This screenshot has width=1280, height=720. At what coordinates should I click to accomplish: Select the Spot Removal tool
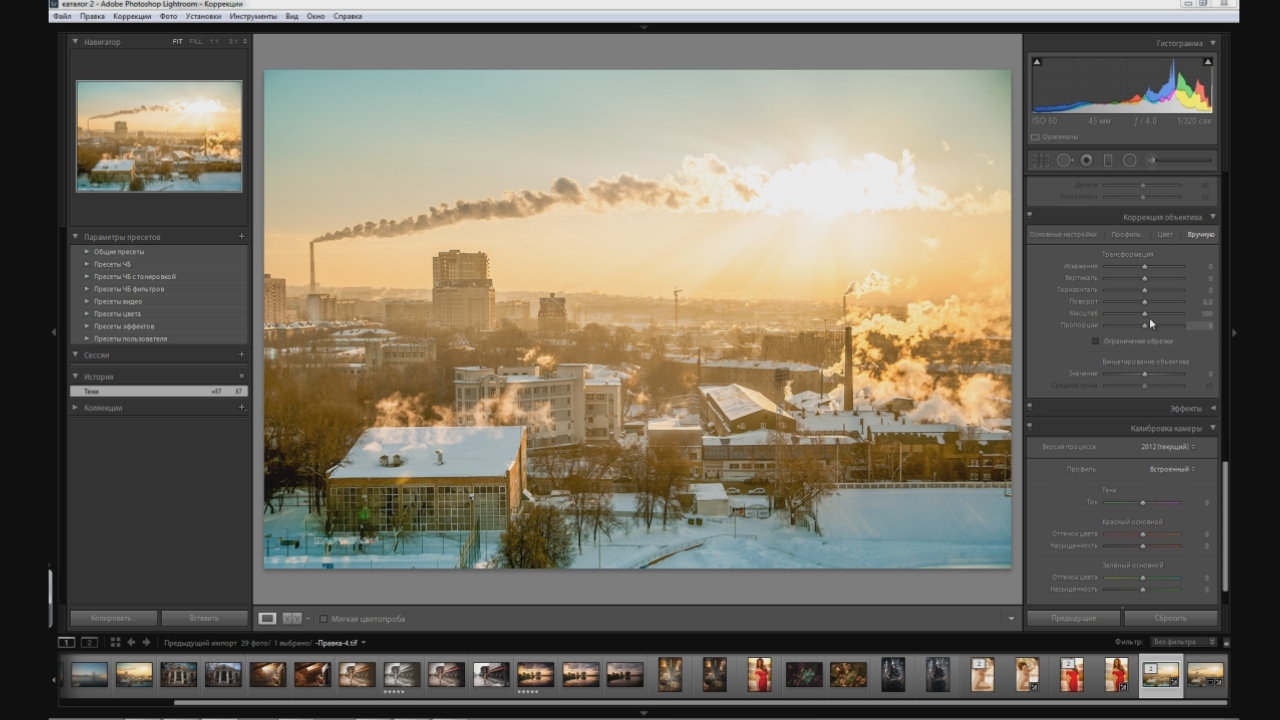(x=1064, y=160)
